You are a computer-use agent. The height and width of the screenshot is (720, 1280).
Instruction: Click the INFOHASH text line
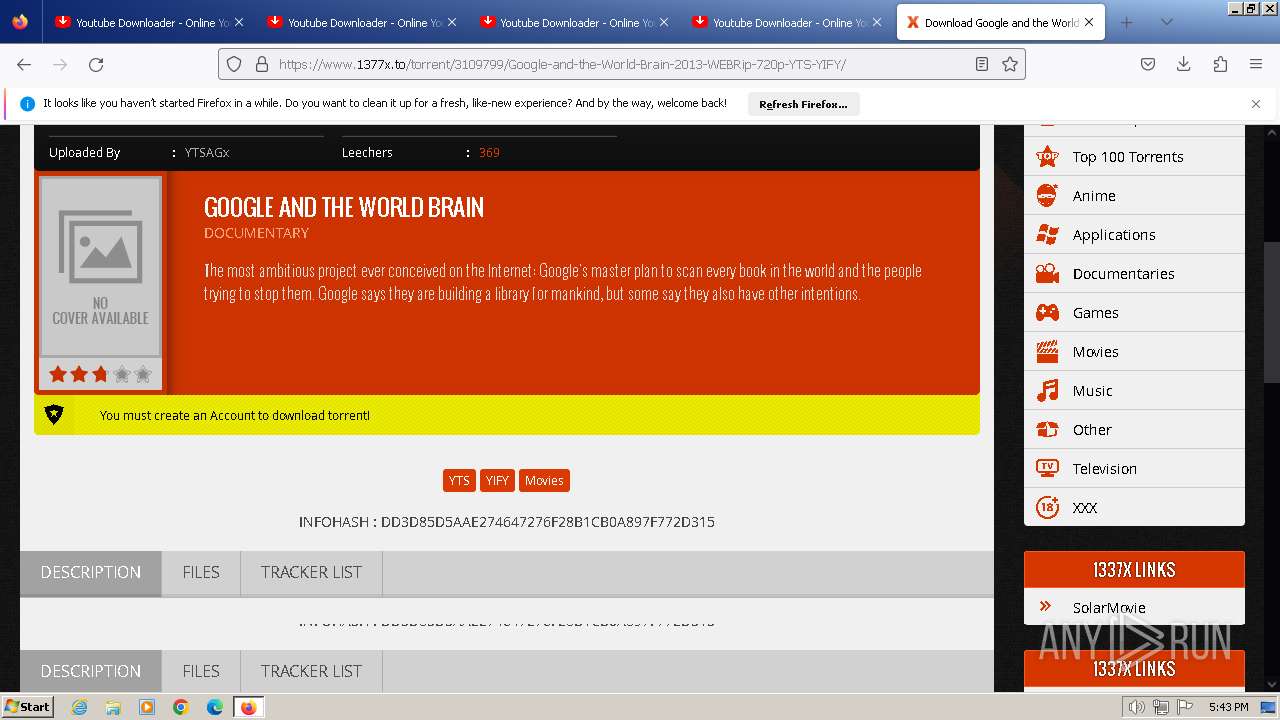[507, 522]
